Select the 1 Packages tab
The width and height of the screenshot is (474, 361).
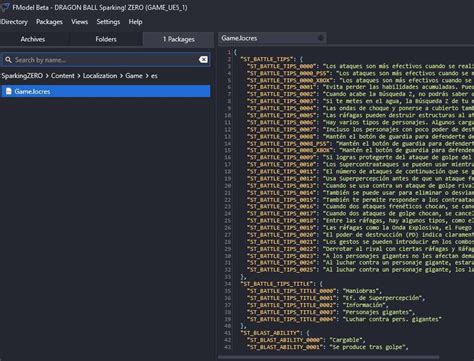[178, 39]
